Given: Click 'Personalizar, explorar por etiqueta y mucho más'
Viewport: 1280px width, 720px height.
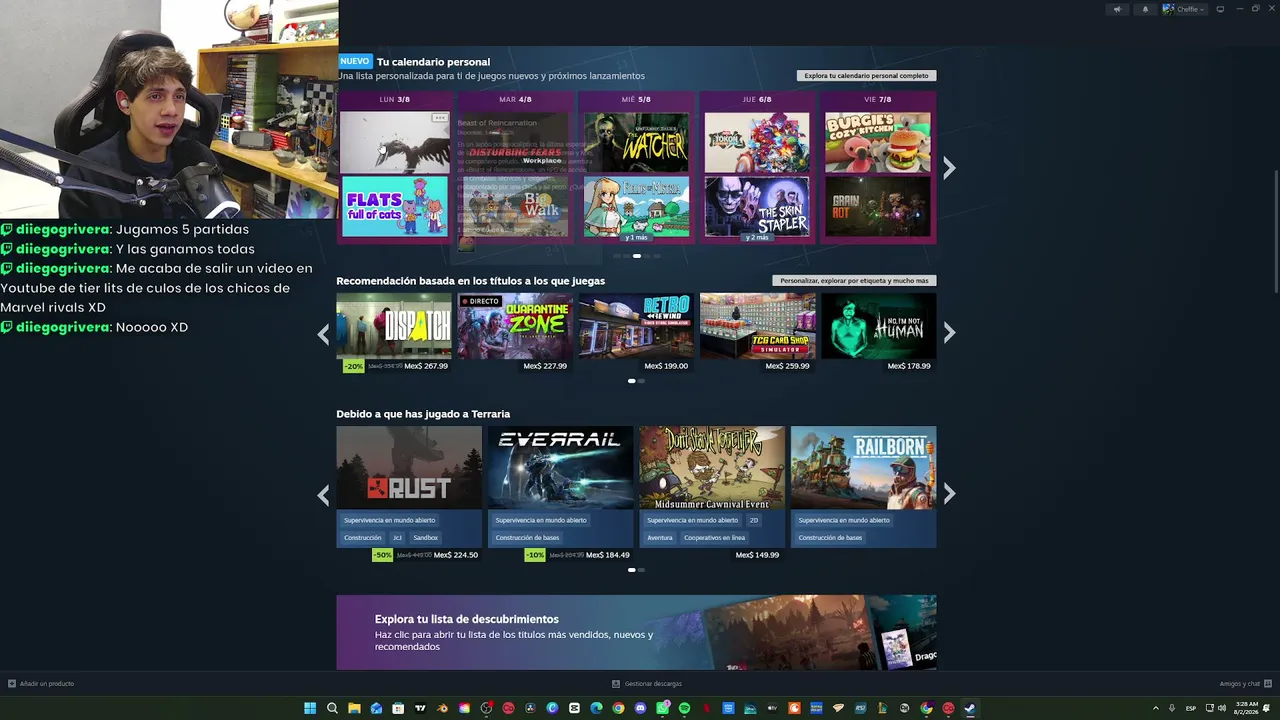Looking at the screenshot, I should 854,281.
